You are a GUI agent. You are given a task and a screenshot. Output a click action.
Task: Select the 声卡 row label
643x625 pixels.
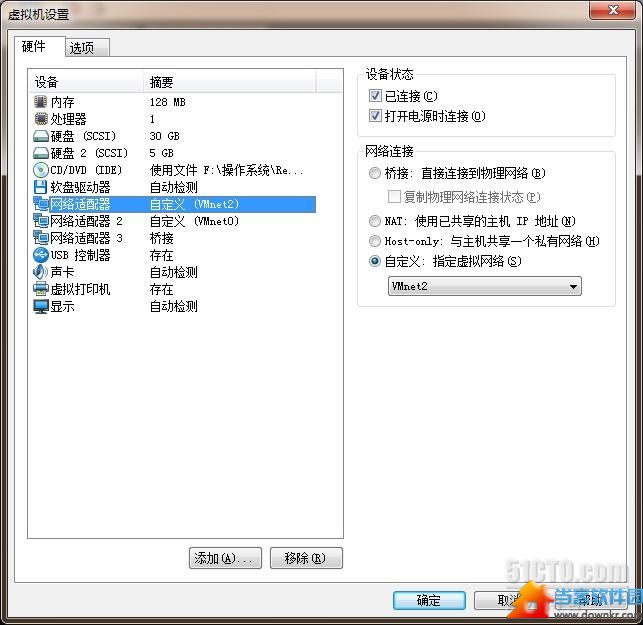coord(62,272)
